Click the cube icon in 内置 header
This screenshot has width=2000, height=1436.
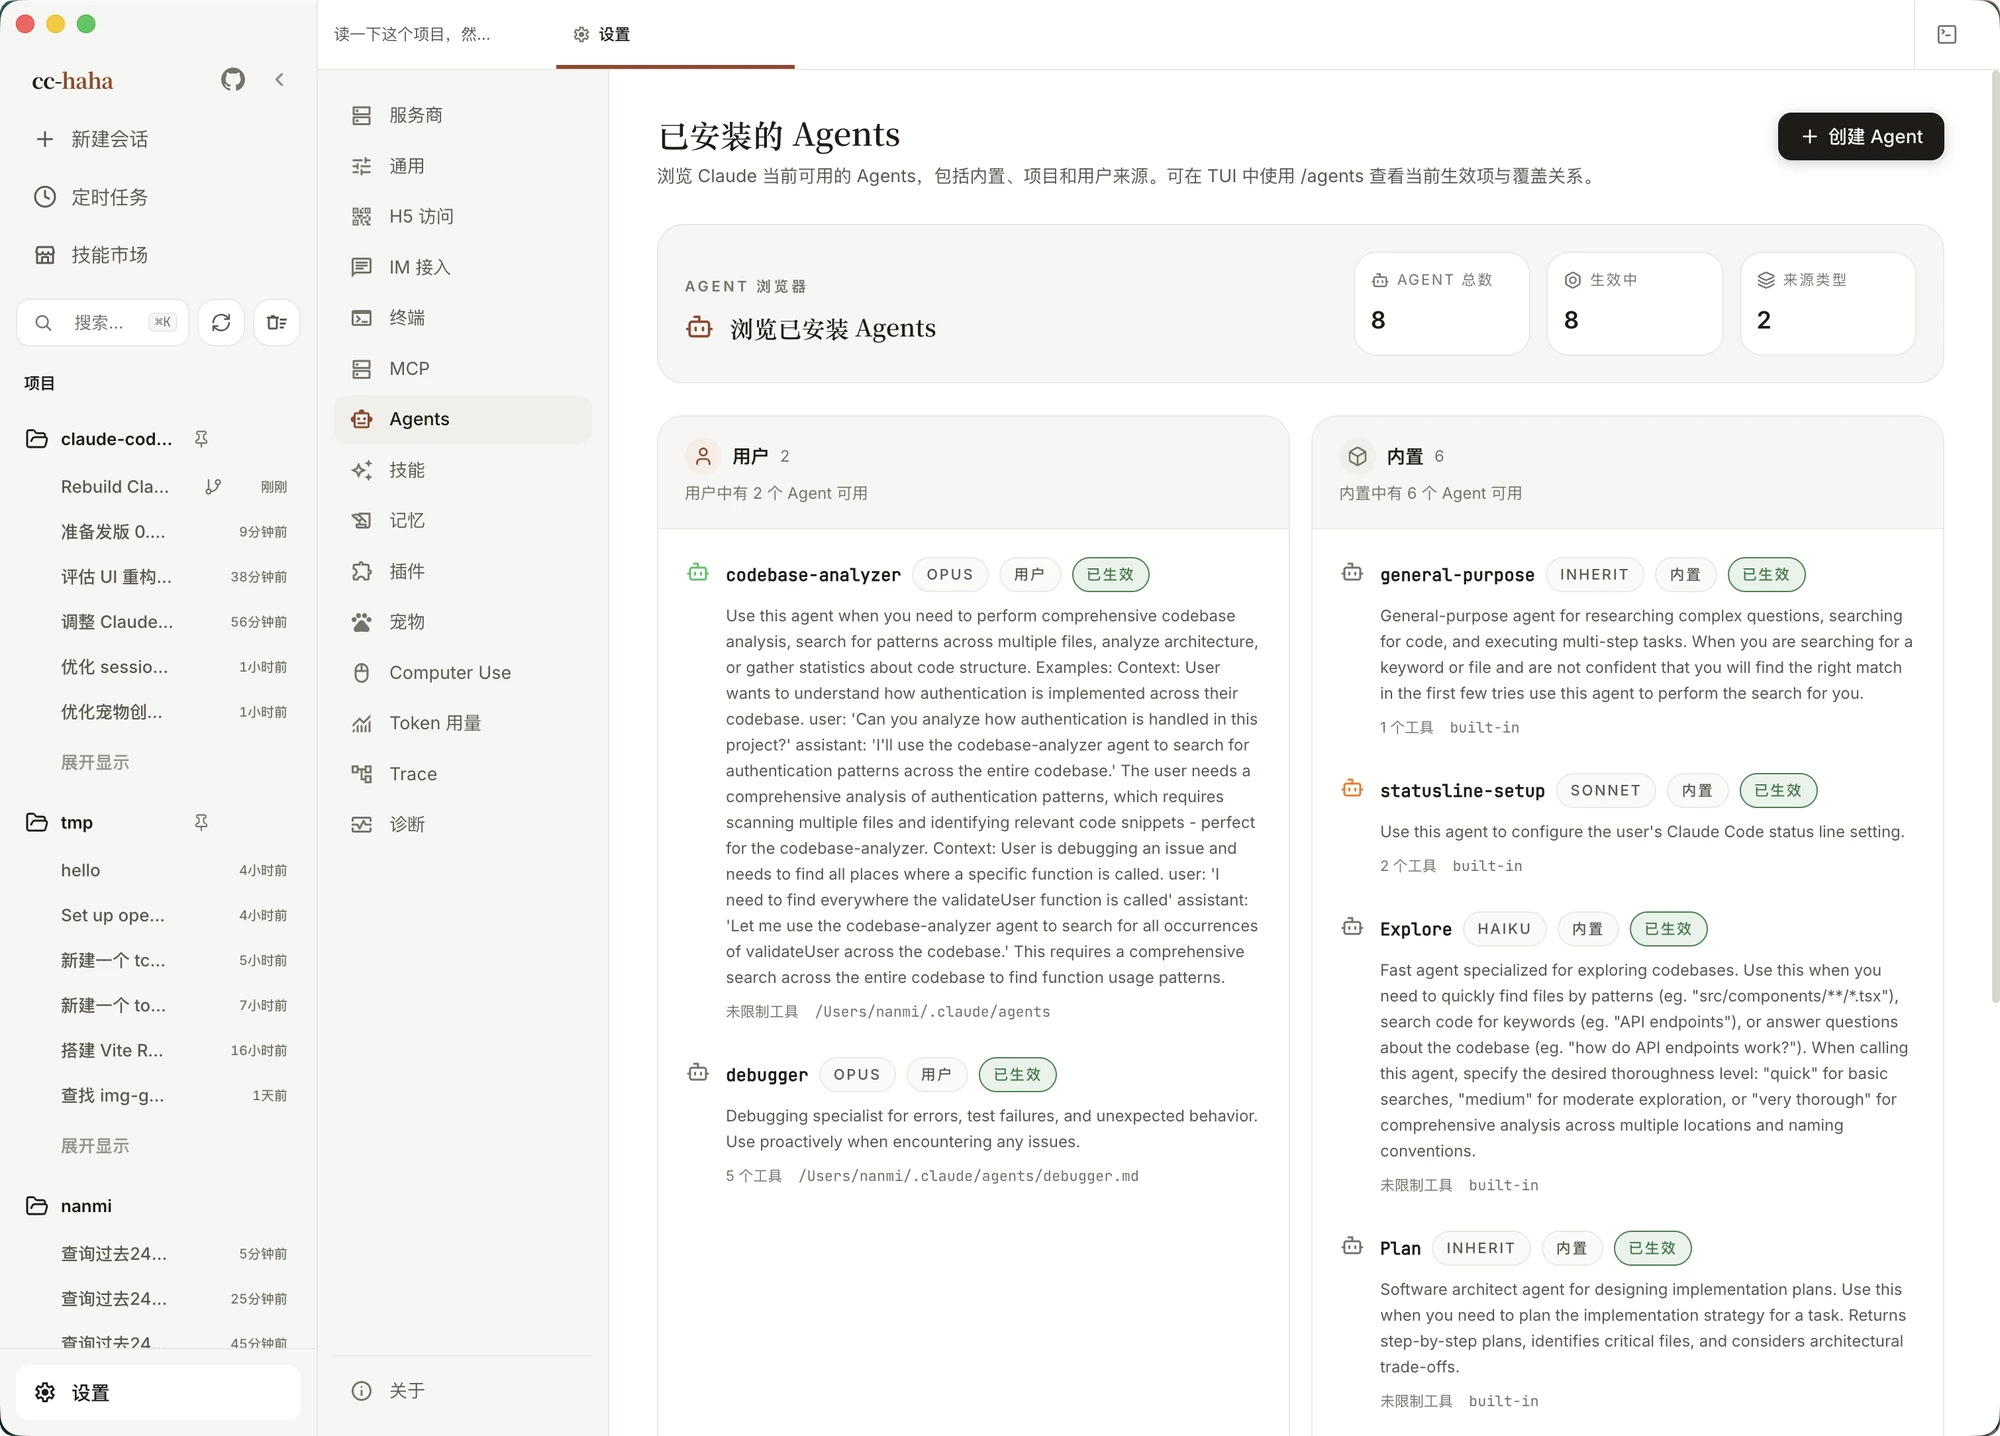(1357, 456)
